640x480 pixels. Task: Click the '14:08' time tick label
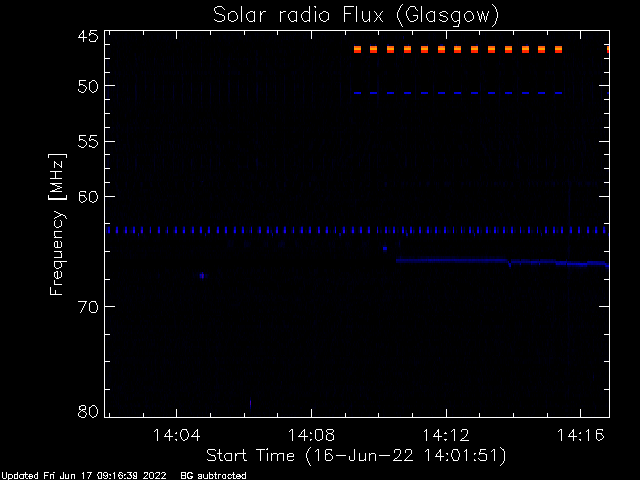pyautogui.click(x=311, y=435)
